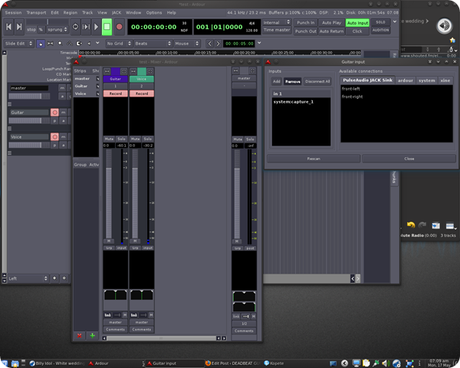Click Add in Guitar input dialog
This screenshot has width=460, height=368.
pos(276,81)
